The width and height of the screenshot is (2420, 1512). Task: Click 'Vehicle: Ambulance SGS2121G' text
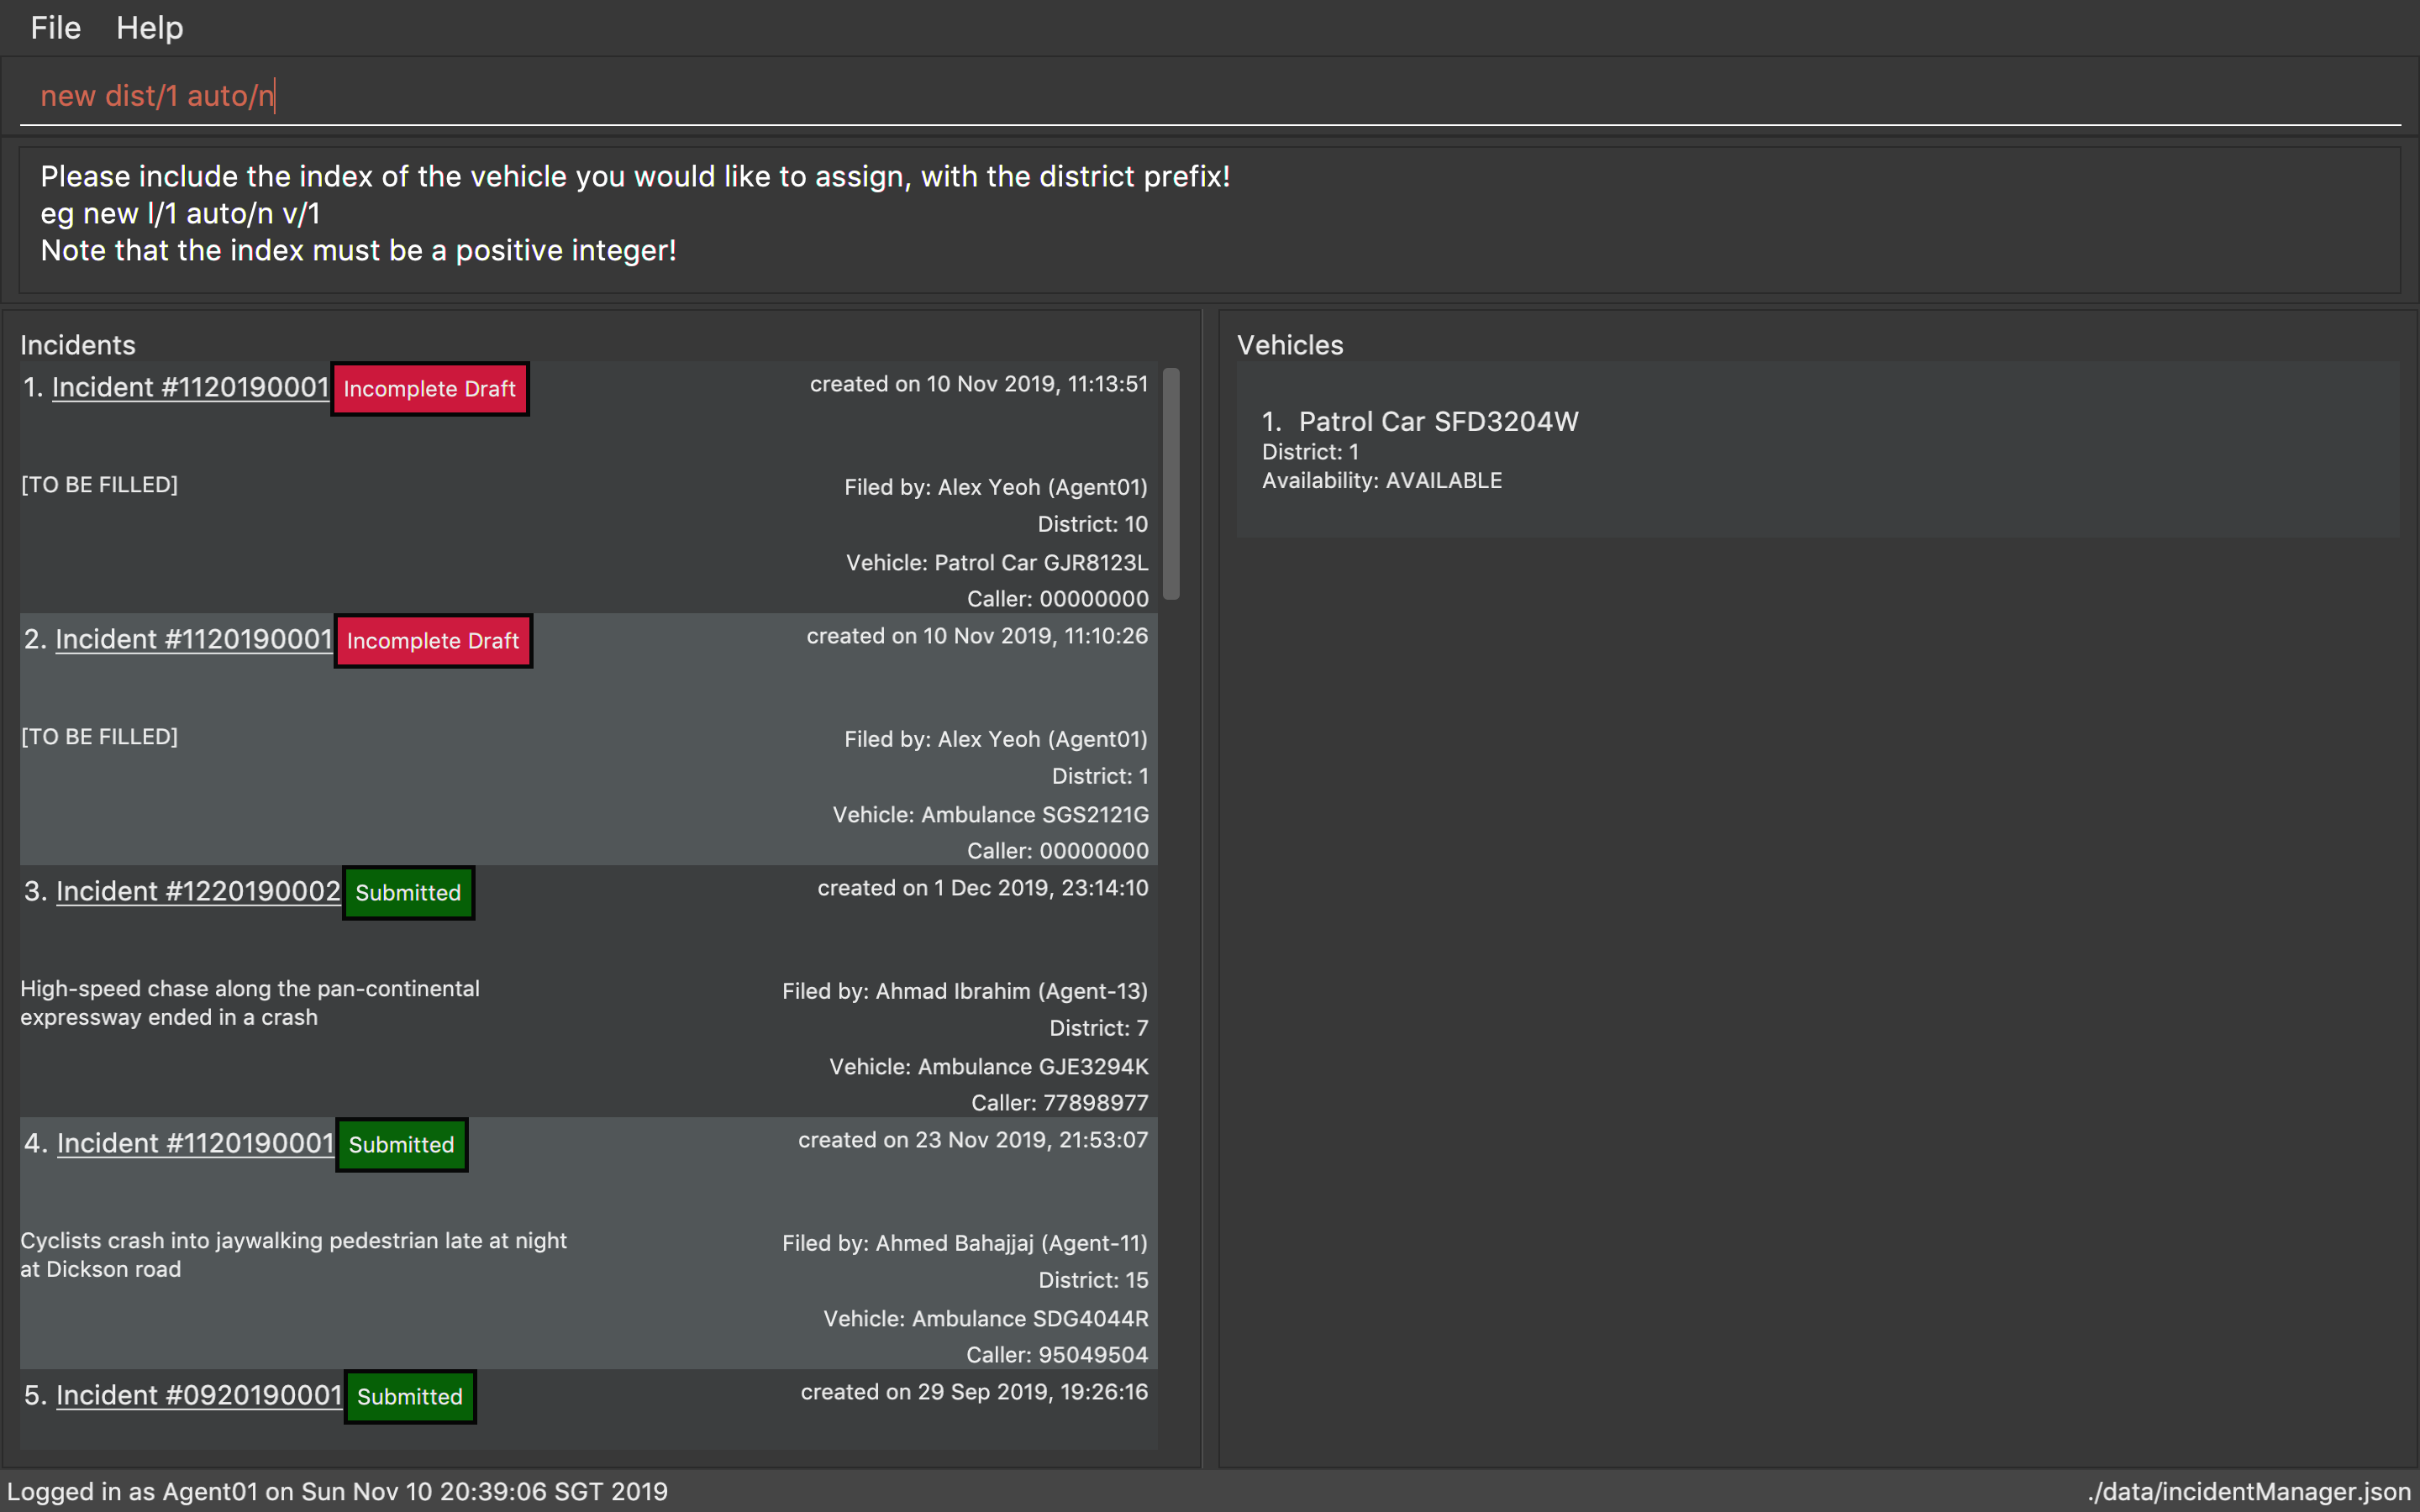point(990,815)
